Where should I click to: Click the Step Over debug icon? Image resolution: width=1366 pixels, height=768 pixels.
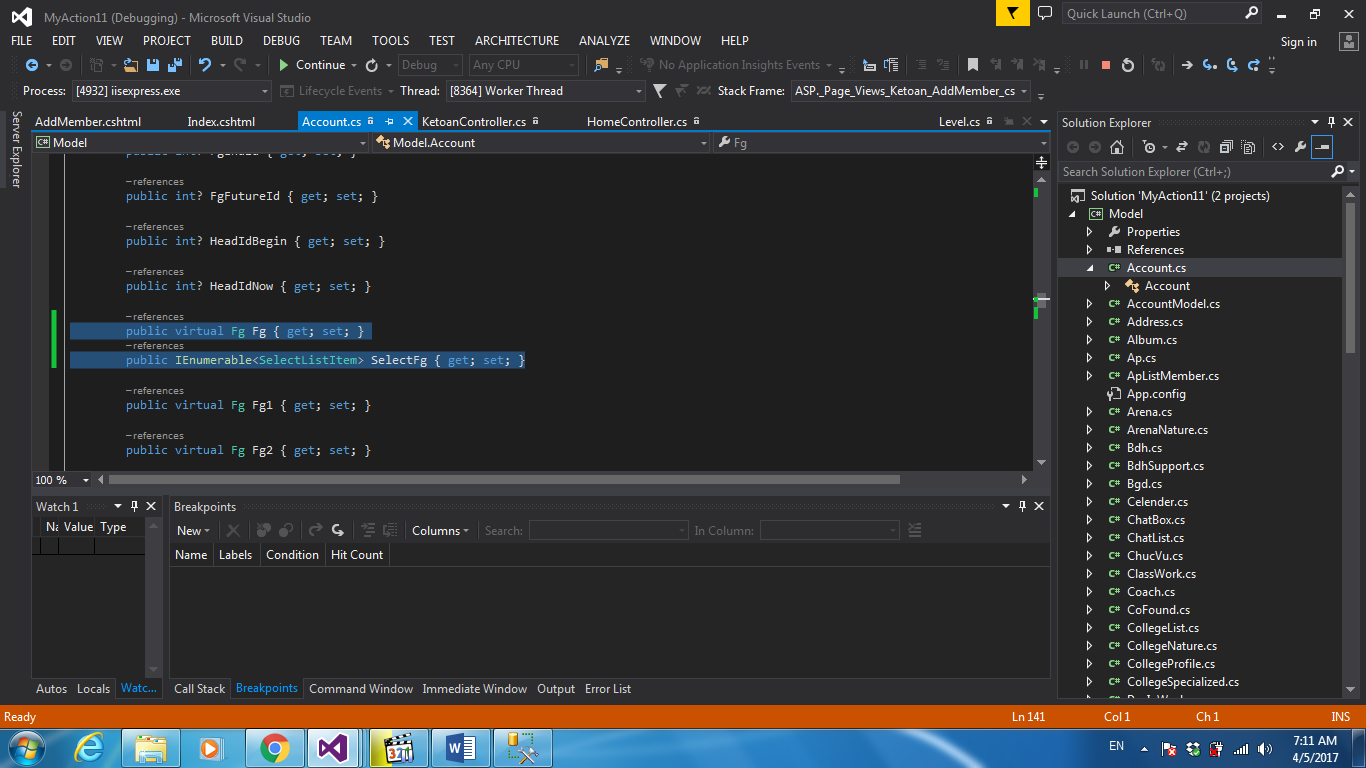click(1231, 65)
